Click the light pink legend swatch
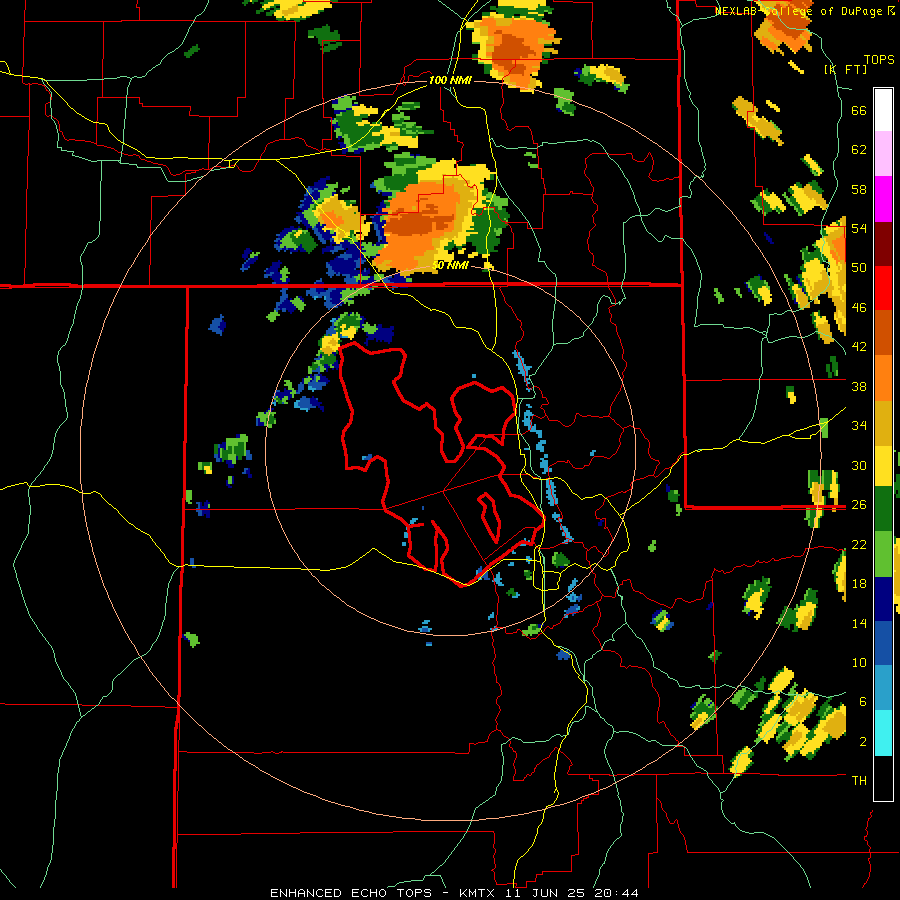The height and width of the screenshot is (900, 900). point(883,154)
